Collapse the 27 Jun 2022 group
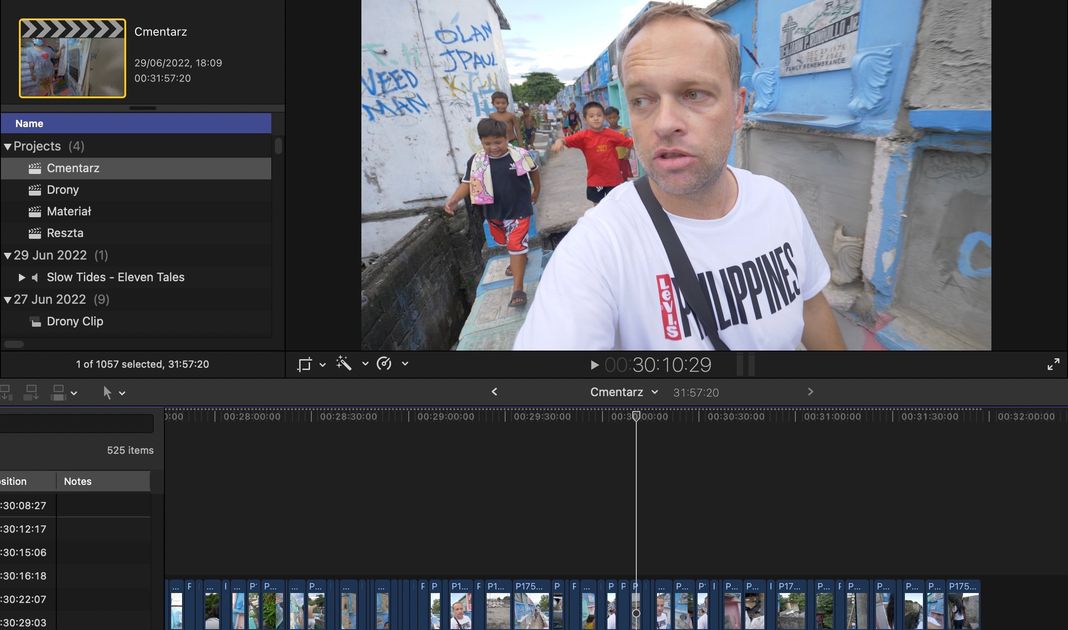 [x=8, y=299]
